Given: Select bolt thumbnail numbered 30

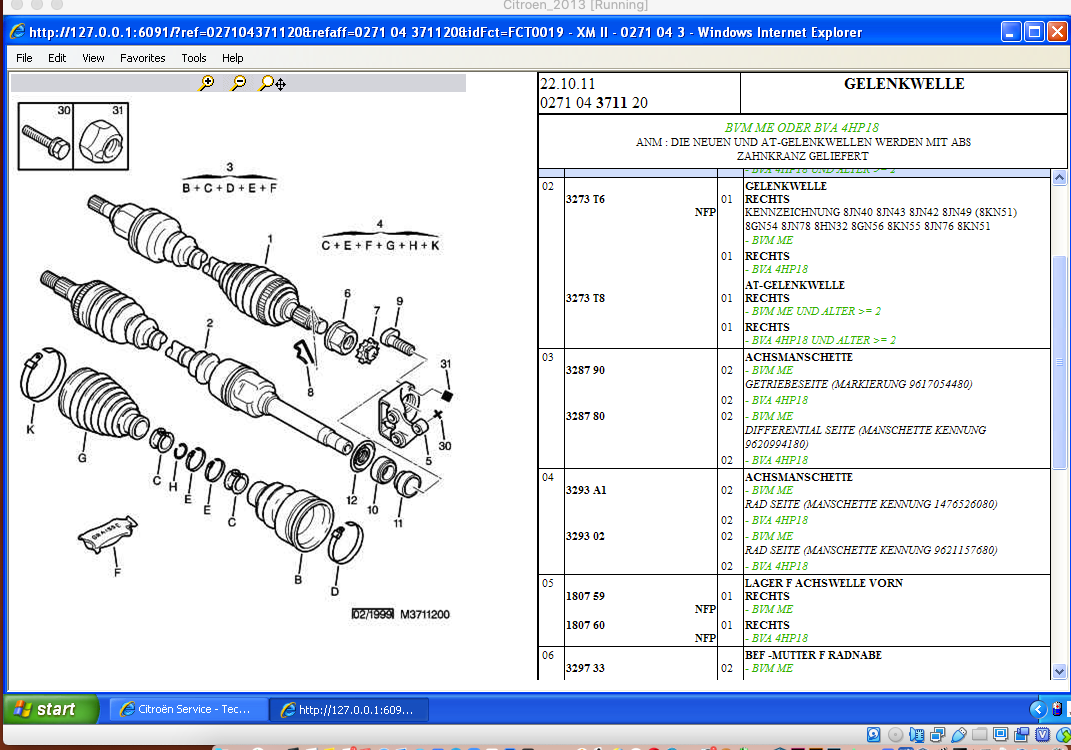Looking at the screenshot, I should tap(45, 136).
